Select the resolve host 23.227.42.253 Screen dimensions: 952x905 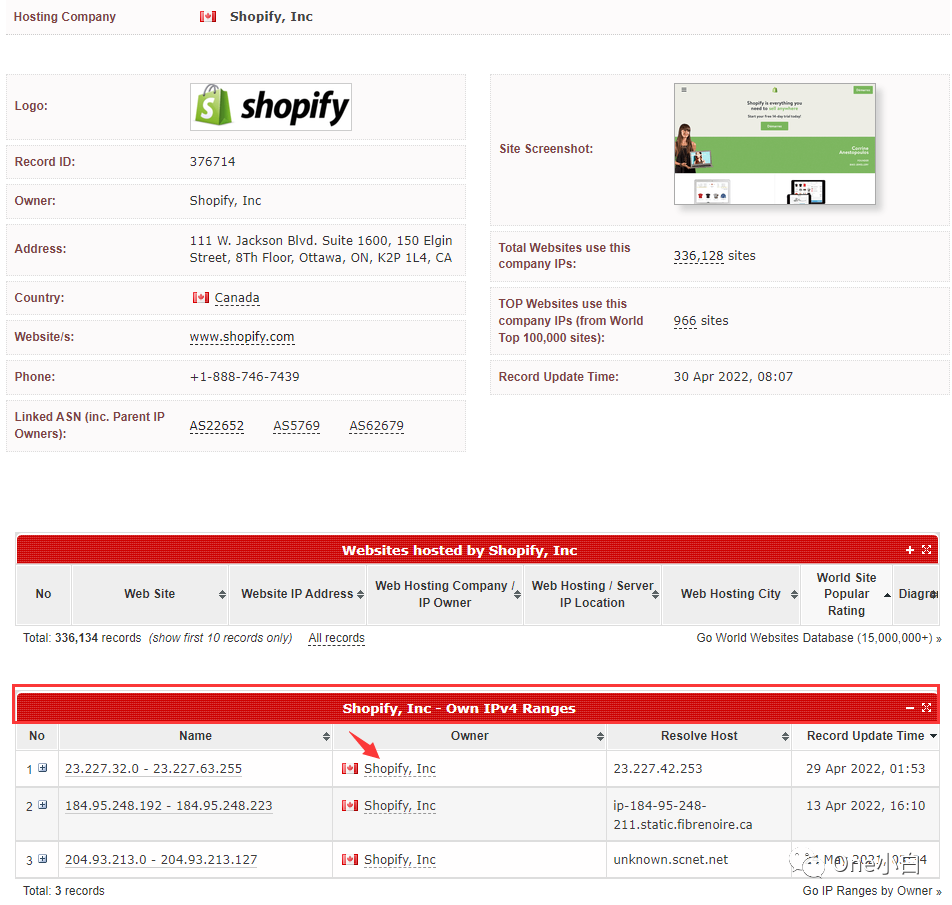pyautogui.click(x=658, y=769)
